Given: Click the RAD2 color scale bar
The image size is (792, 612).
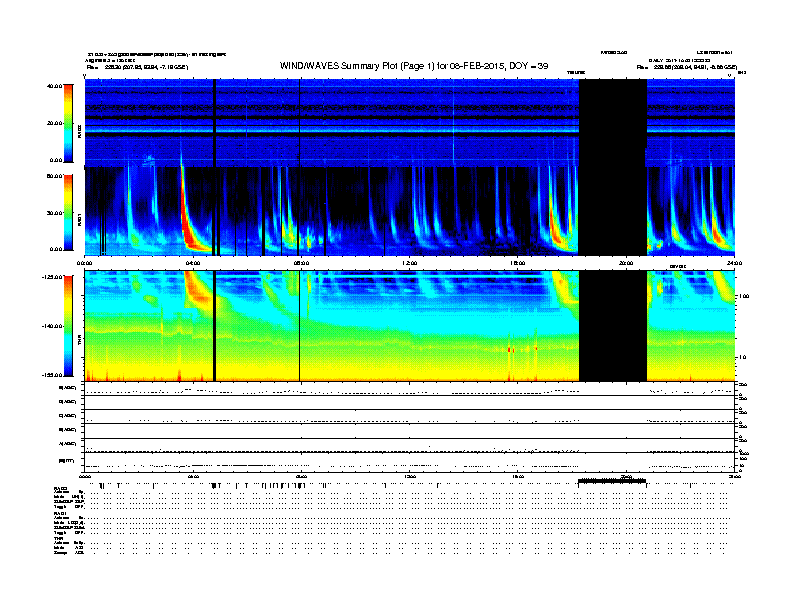Looking at the screenshot, I should coord(68,123).
